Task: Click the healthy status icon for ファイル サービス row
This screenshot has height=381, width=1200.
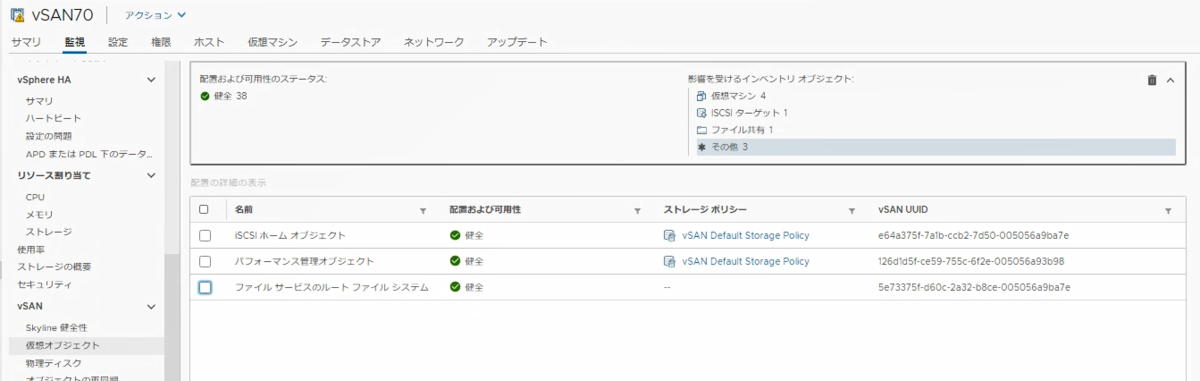Action: click(x=455, y=287)
